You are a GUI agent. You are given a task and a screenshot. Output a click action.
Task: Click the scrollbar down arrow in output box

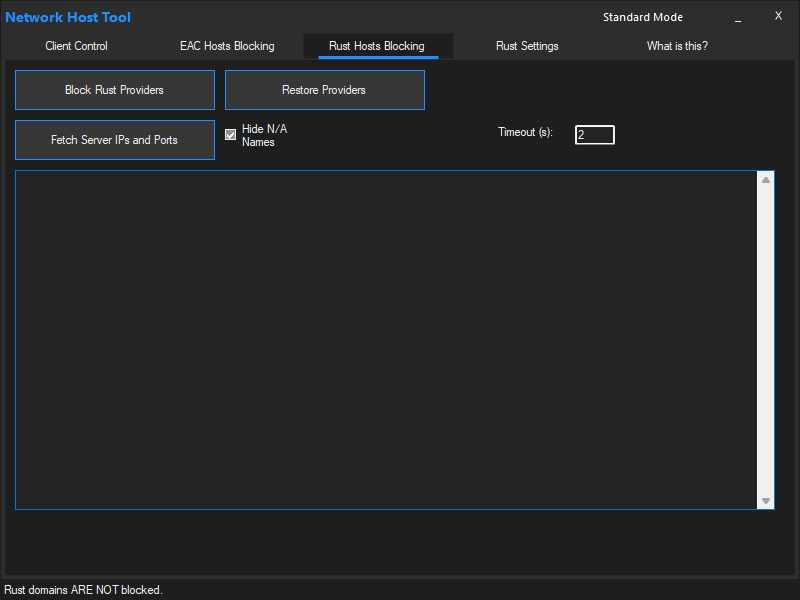[x=766, y=501]
